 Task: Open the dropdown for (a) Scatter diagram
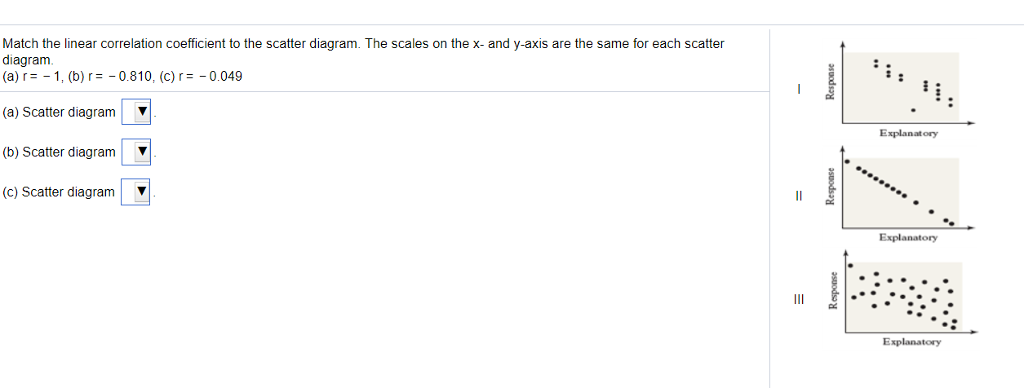[136, 112]
